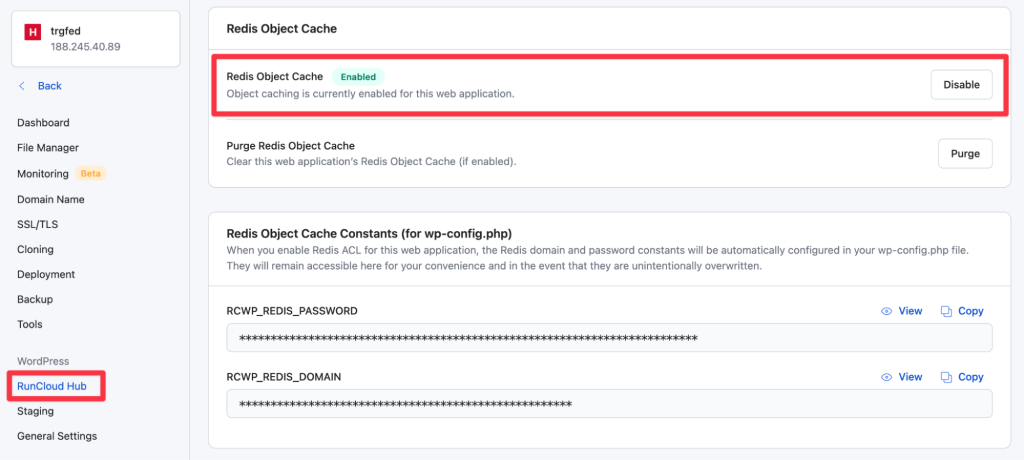The width and height of the screenshot is (1024, 460).
Task: Click the masked Redis password field
Action: [609, 338]
